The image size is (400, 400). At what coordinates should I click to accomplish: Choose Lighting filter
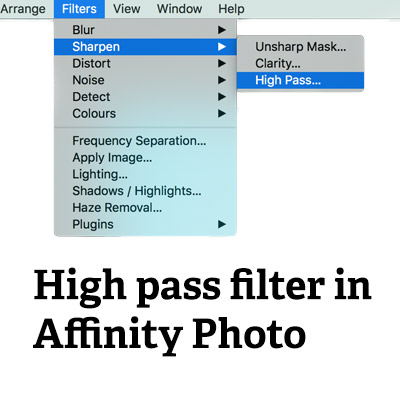click(145, 174)
